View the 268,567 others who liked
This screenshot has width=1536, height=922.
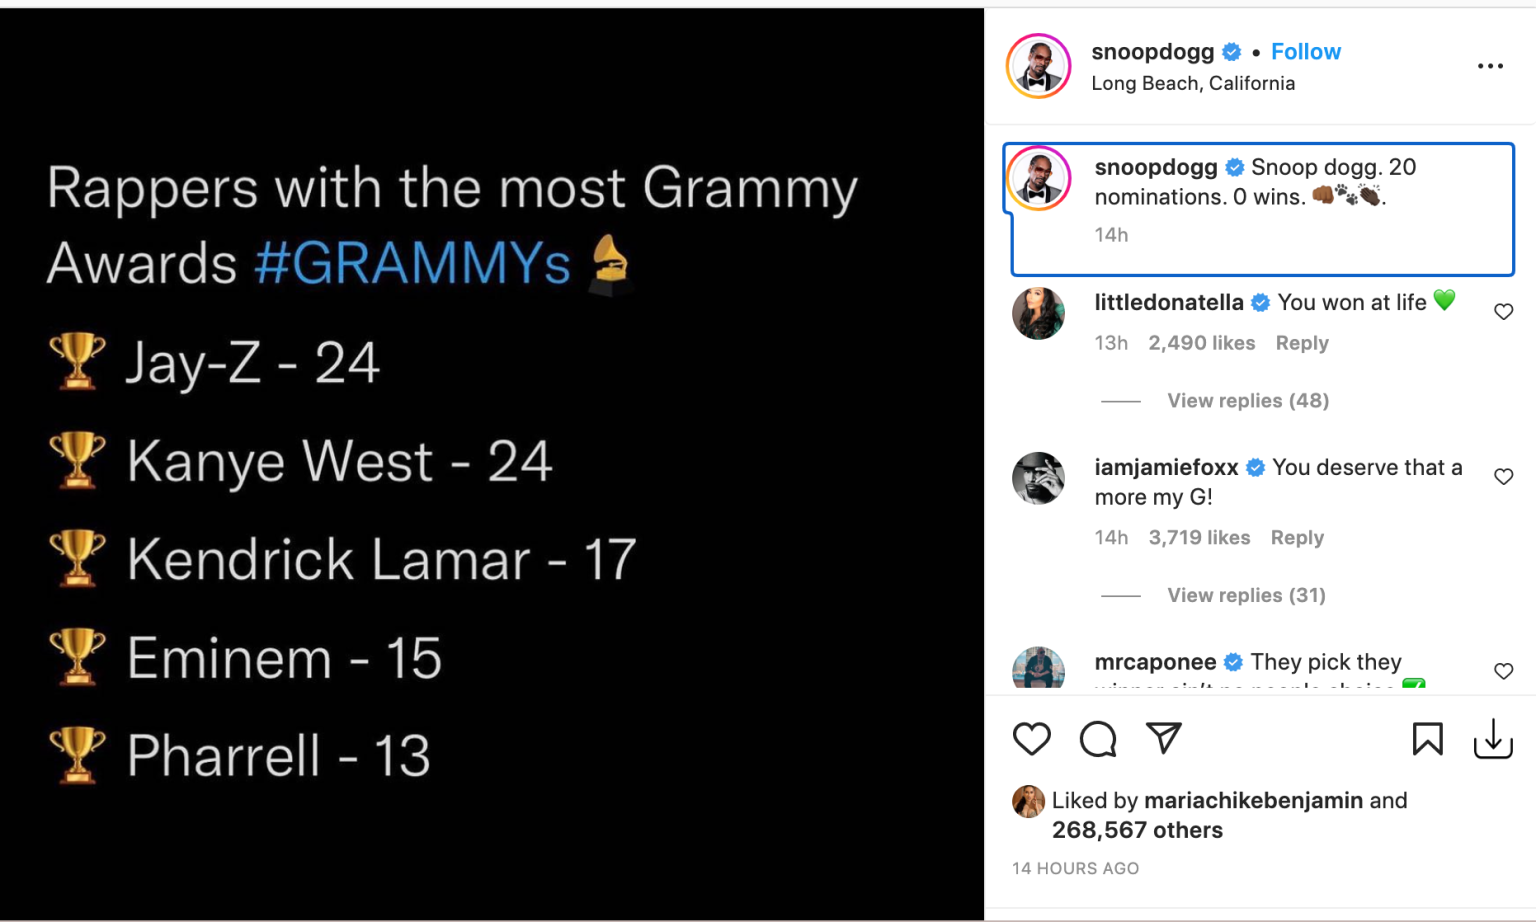click(1137, 831)
